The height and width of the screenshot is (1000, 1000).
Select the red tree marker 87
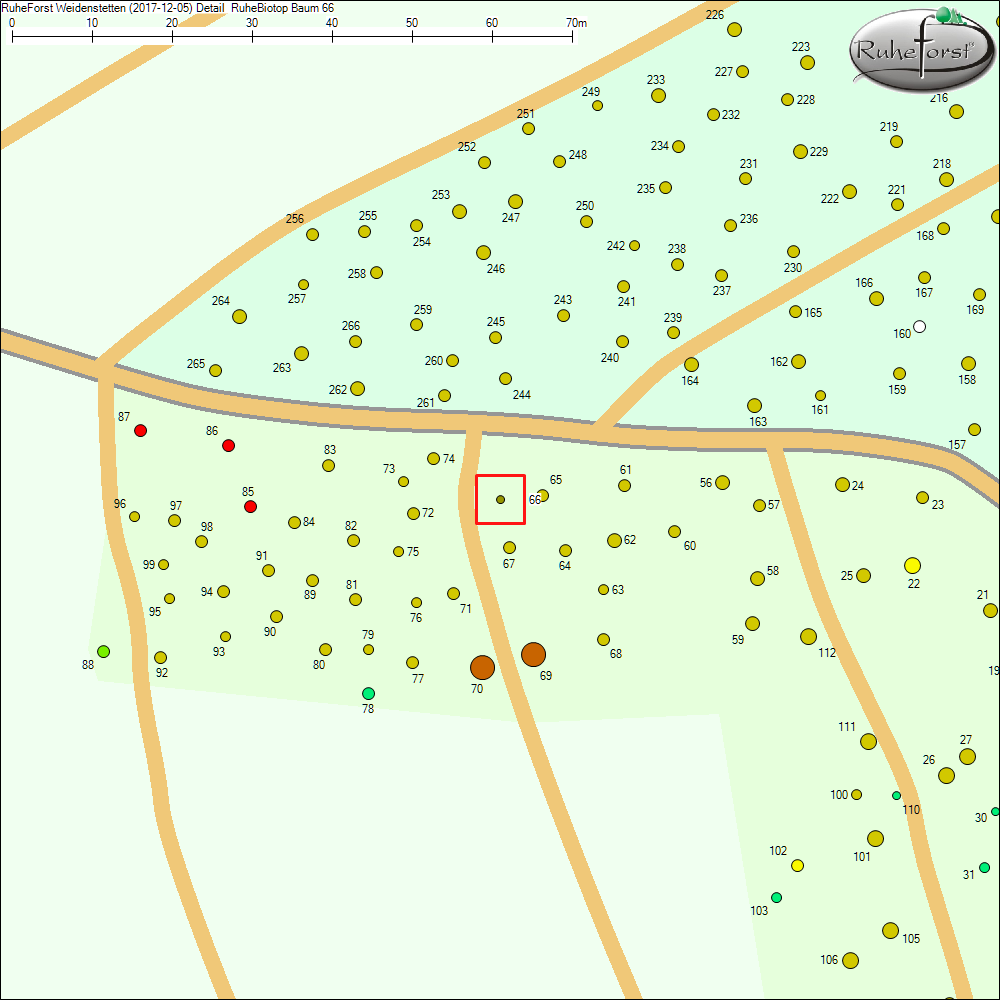pos(141,430)
